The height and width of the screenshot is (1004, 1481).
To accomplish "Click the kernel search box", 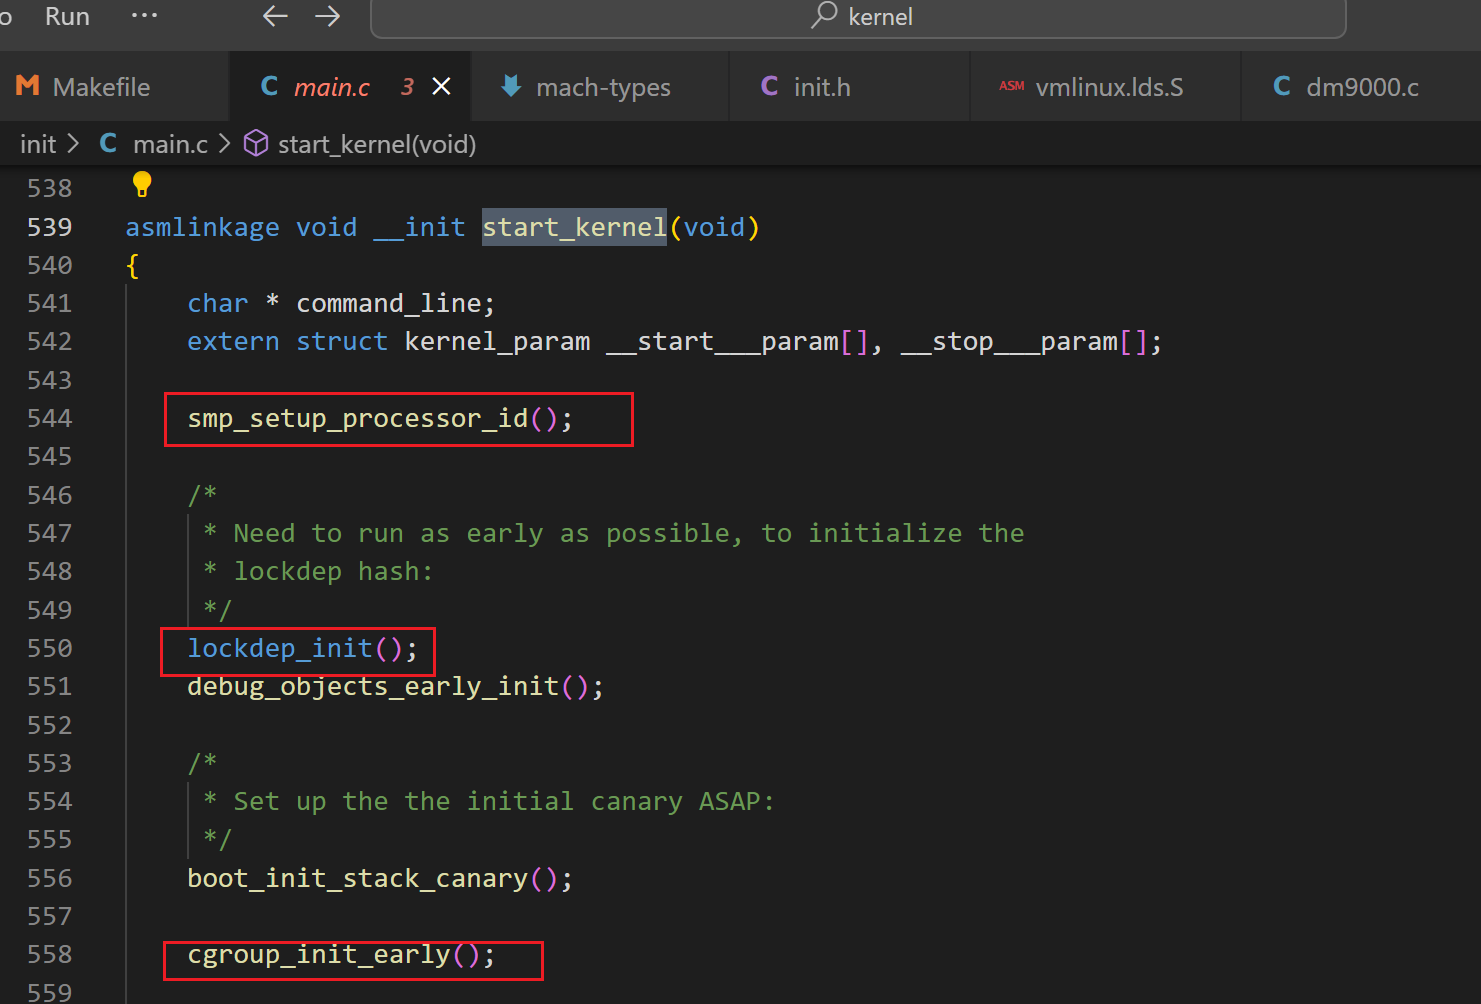I will tap(858, 17).
